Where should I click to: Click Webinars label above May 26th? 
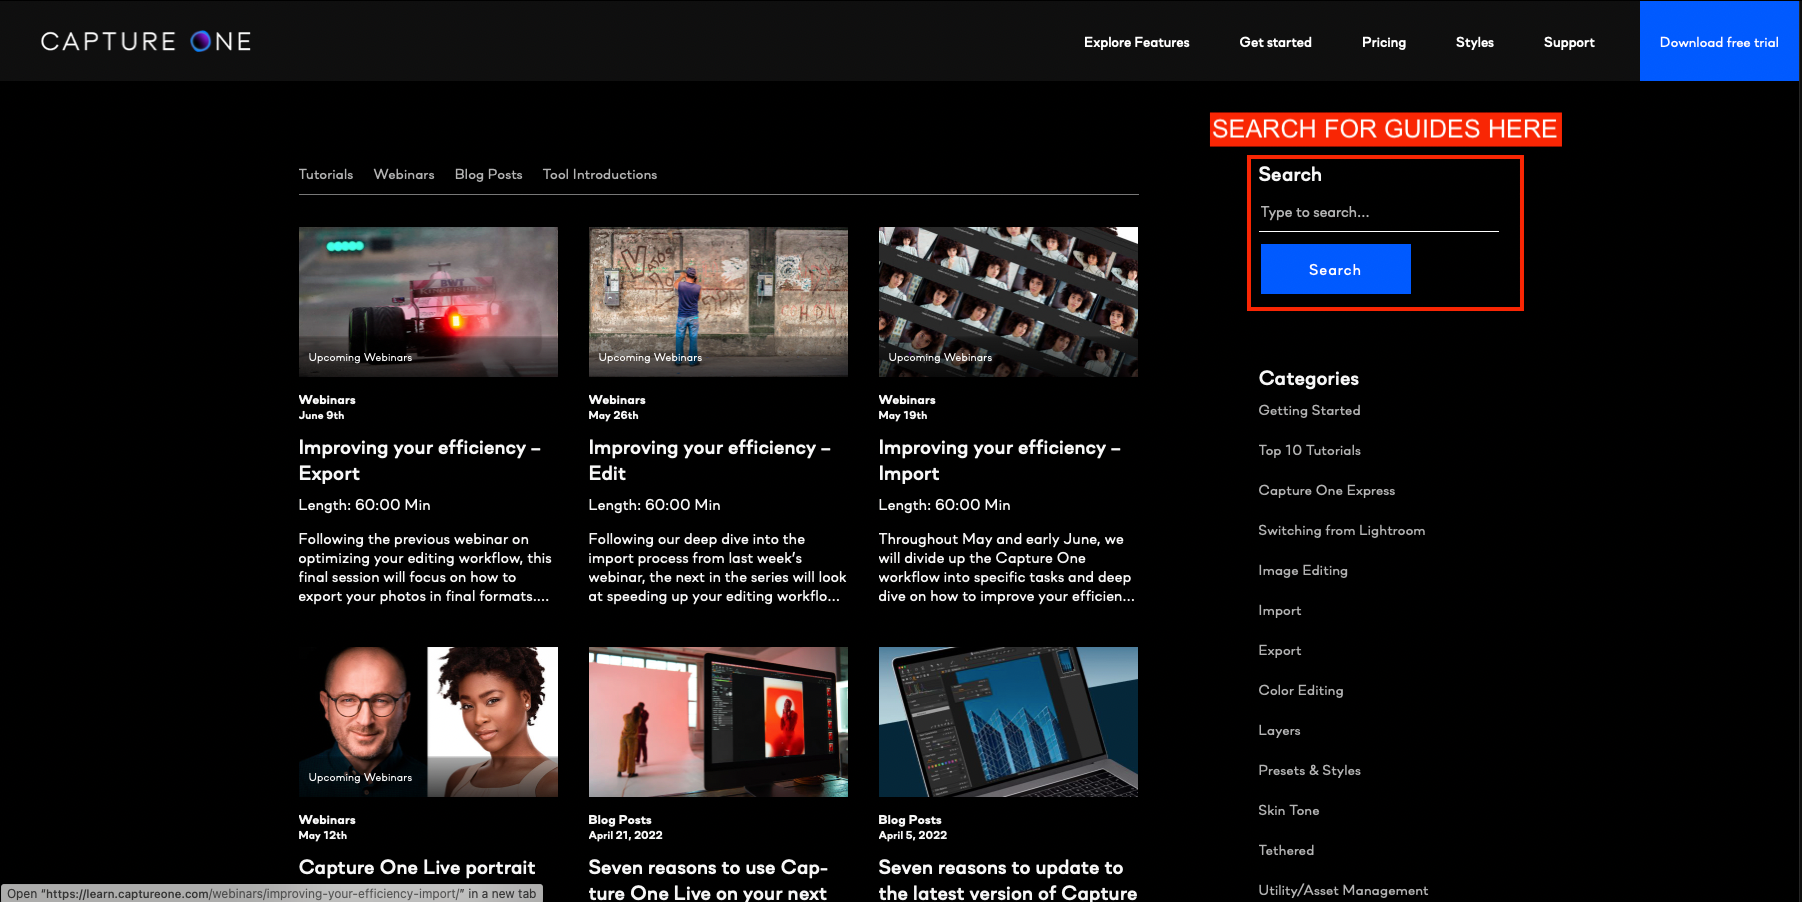[x=617, y=400]
